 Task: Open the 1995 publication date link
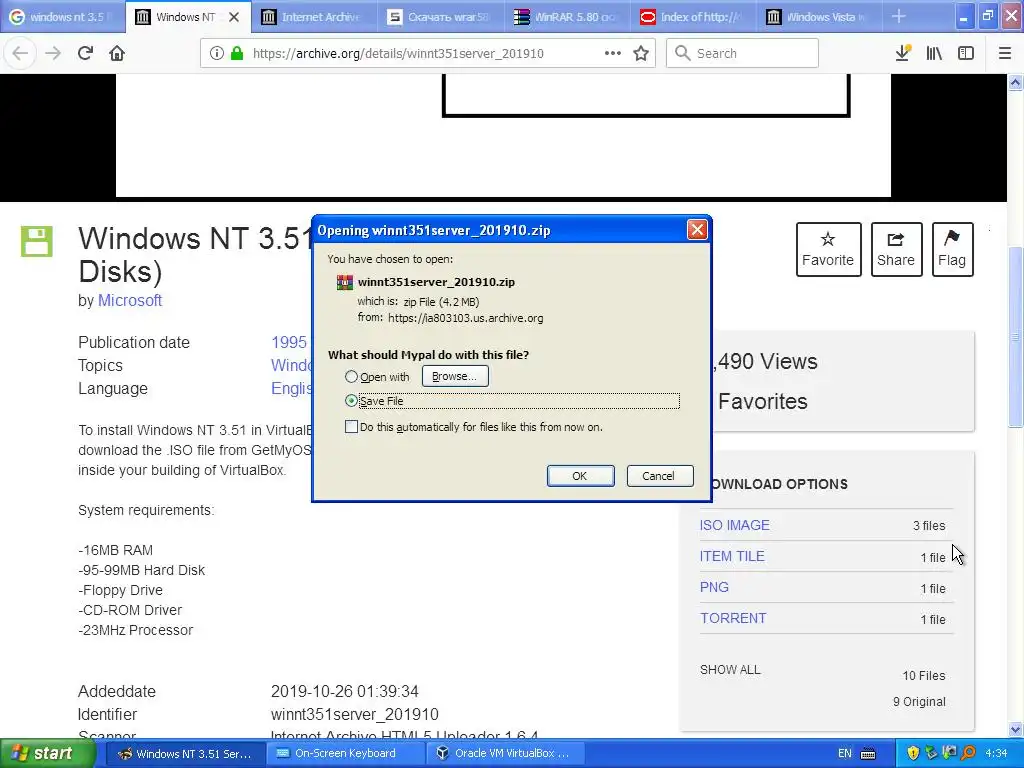[x=289, y=342]
